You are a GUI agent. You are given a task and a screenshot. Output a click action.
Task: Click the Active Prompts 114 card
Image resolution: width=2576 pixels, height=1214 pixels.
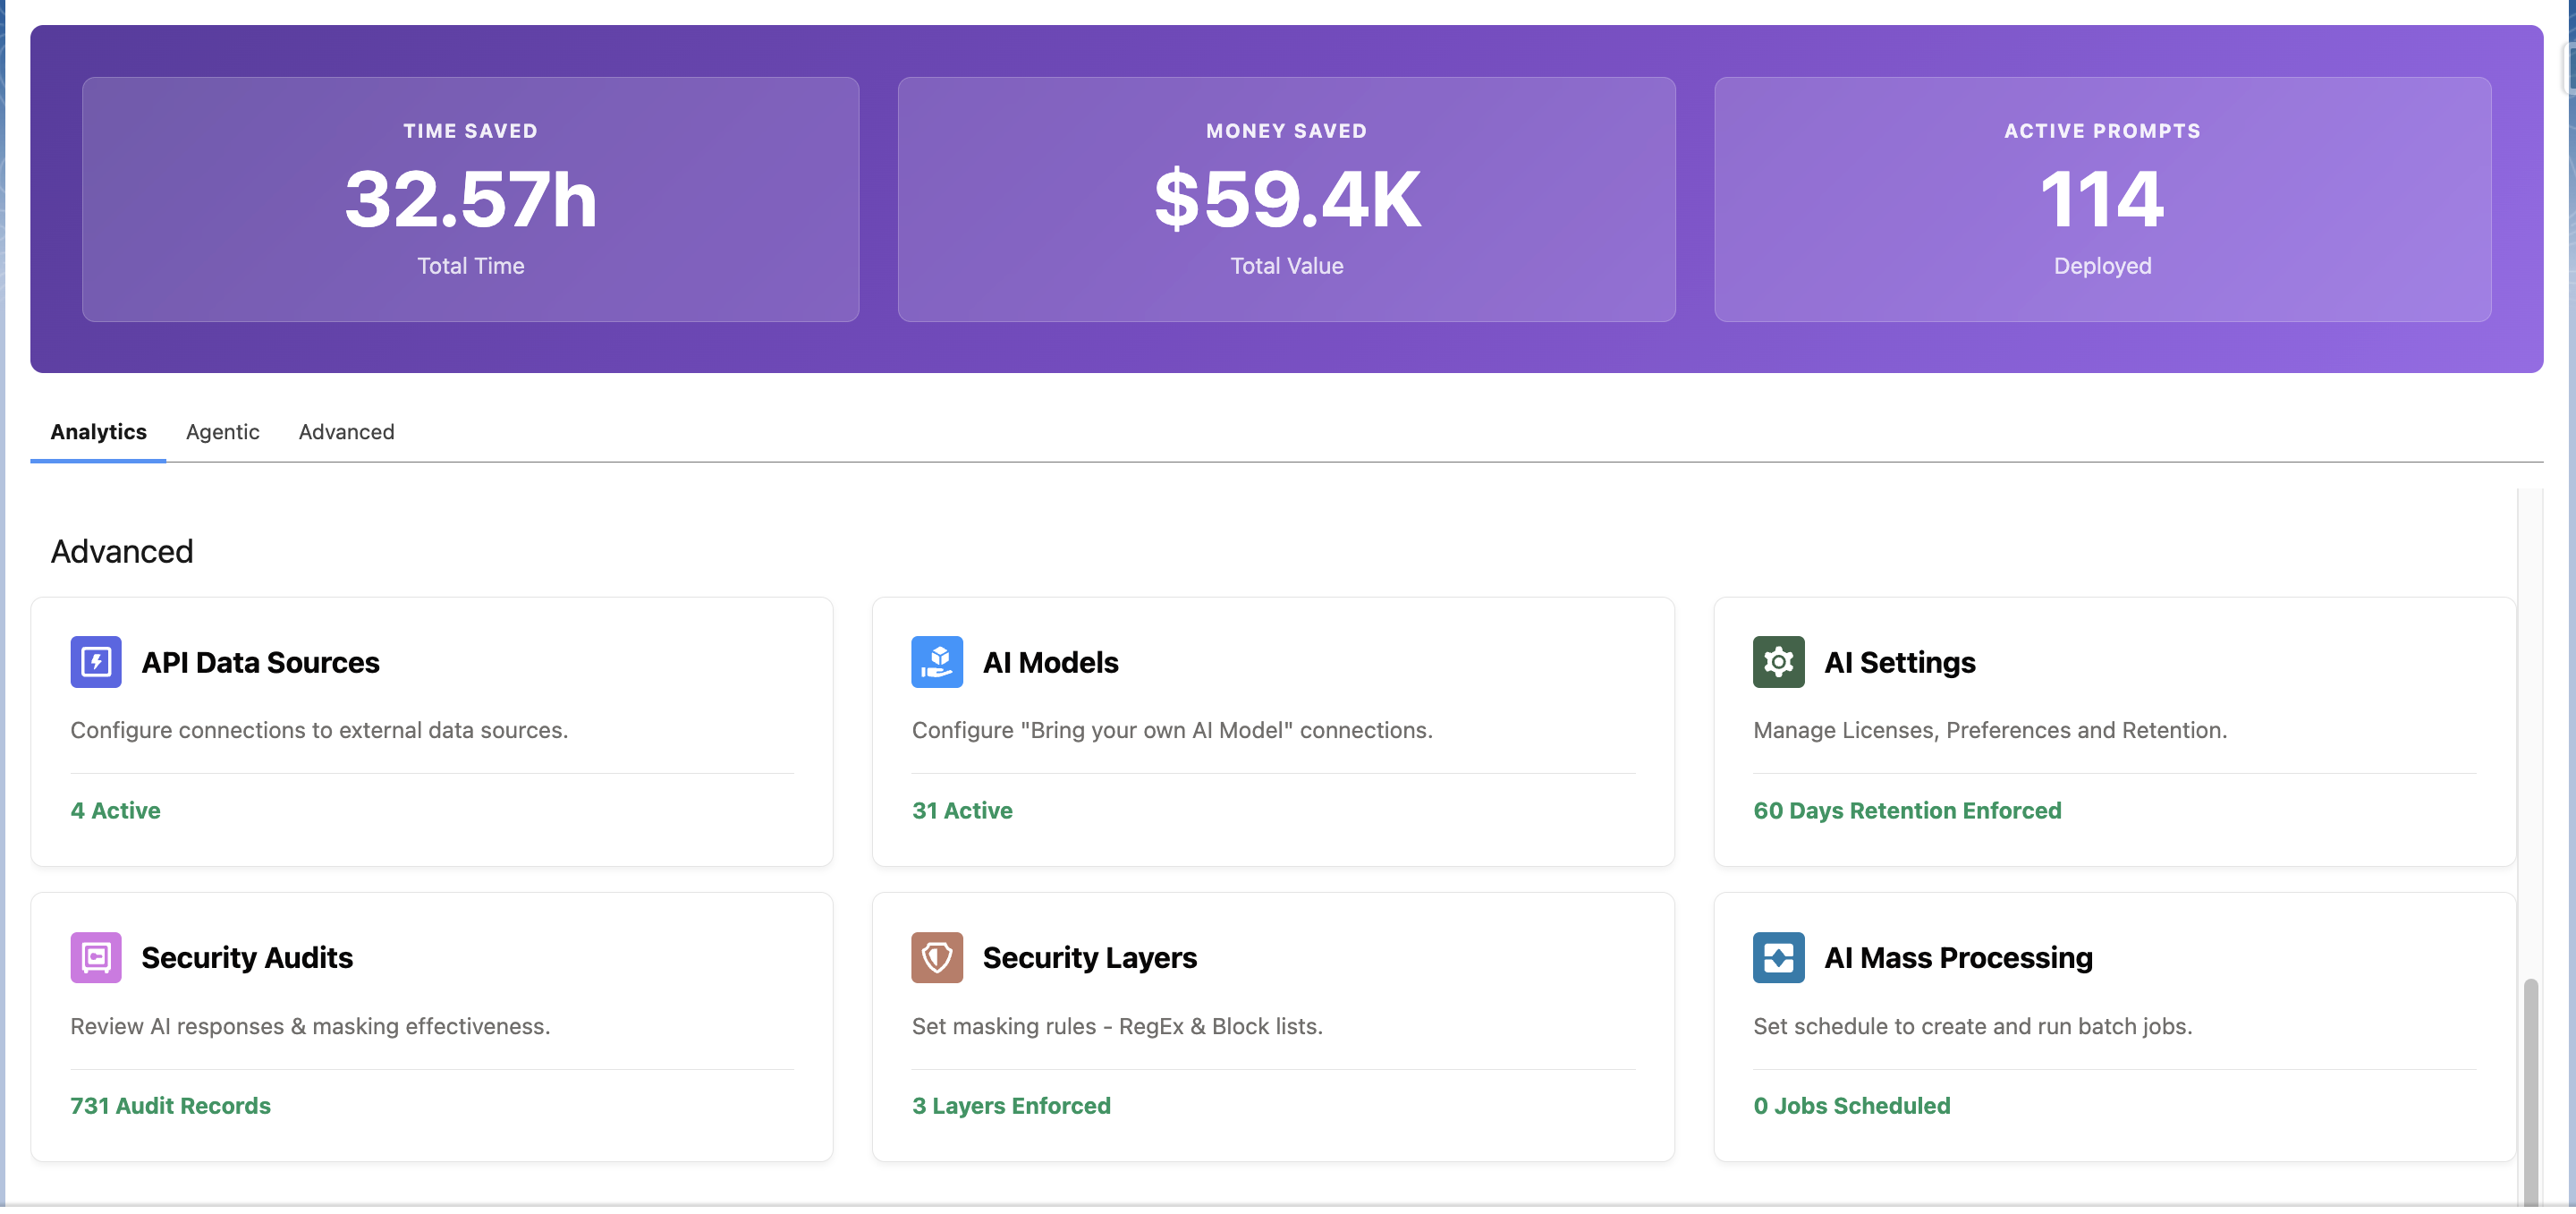(x=2102, y=200)
